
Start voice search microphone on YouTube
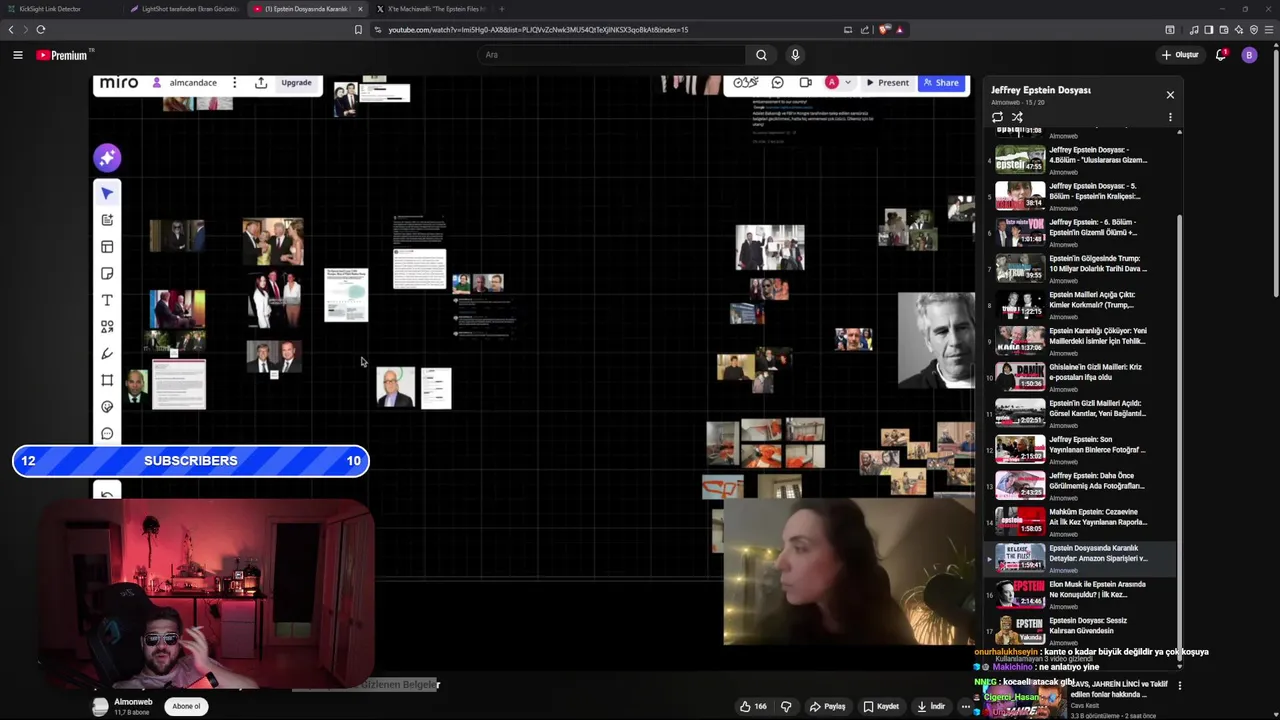point(795,55)
